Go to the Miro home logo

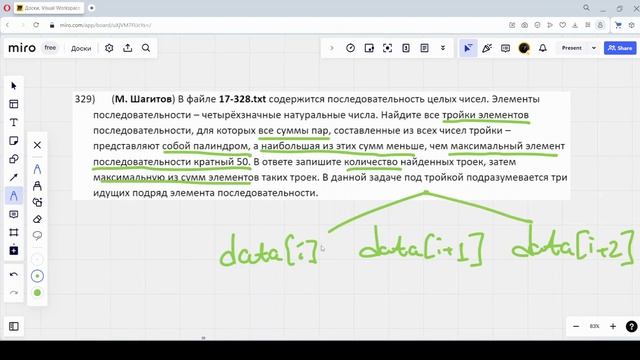[22, 48]
